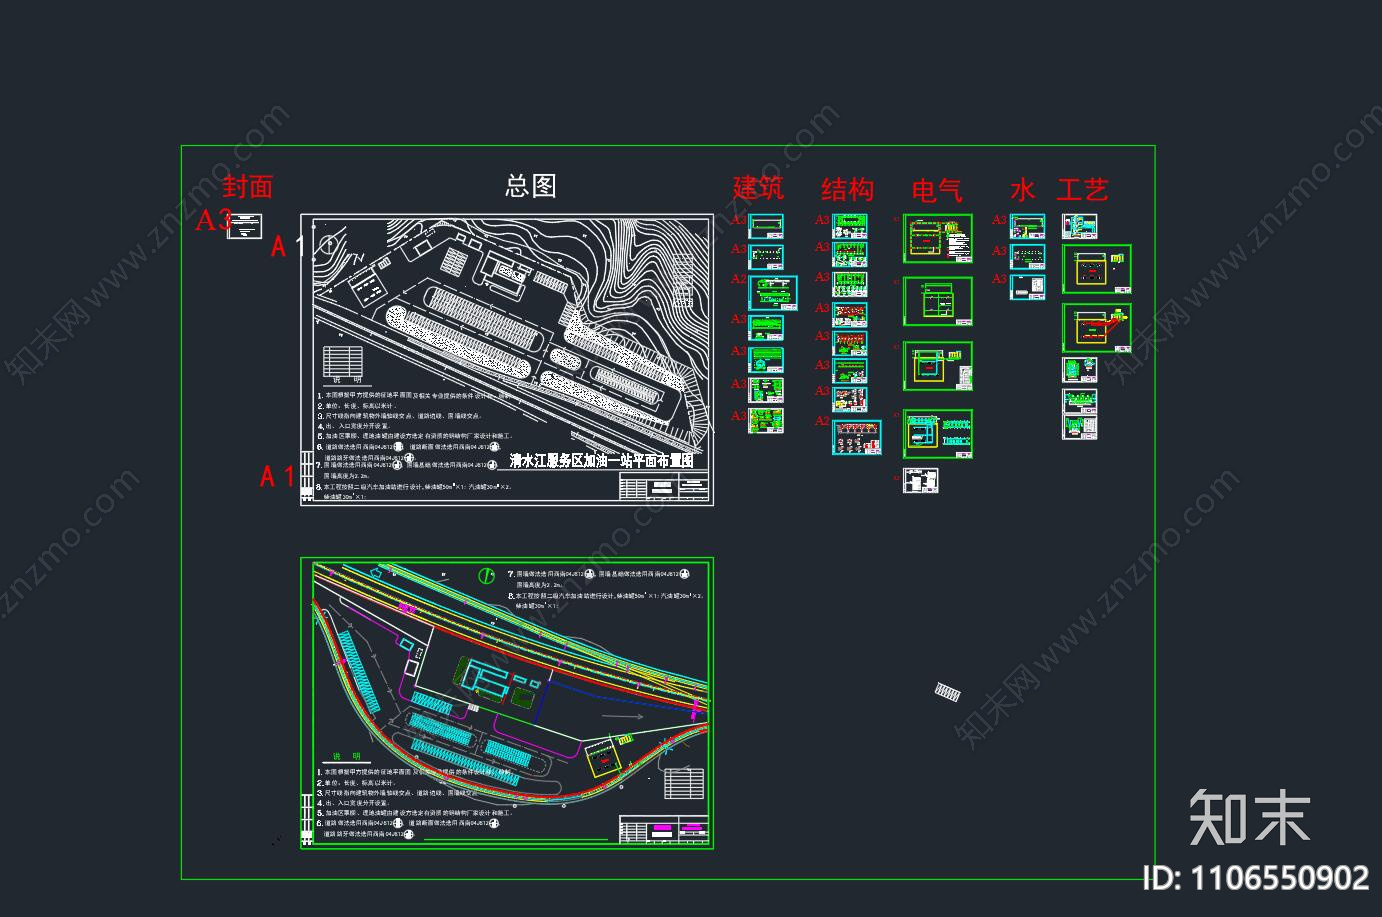Image resolution: width=1382 pixels, height=917 pixels.
Task: Open the third, larger thumbnail under 建筑
Action: click(x=774, y=294)
